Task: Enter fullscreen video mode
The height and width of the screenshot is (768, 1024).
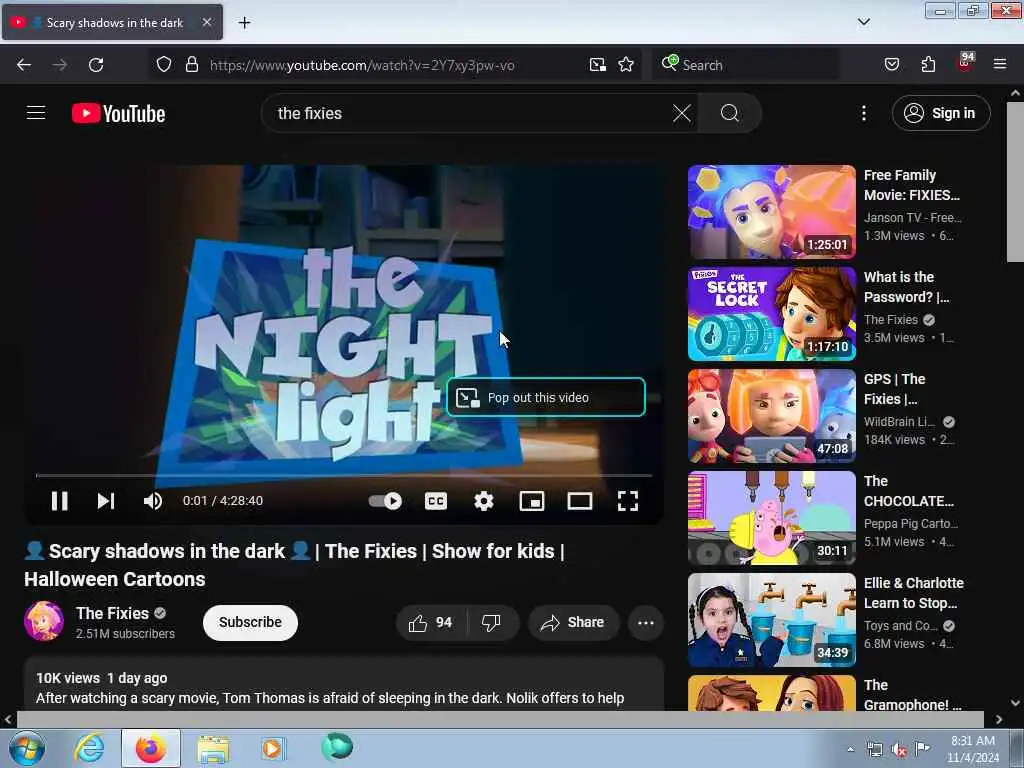Action: coord(628,501)
